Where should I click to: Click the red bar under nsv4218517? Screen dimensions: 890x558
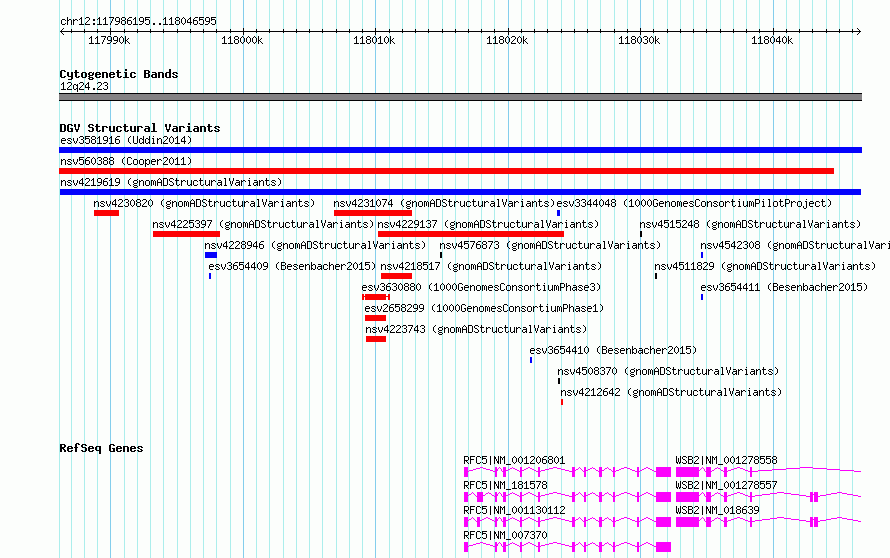click(x=396, y=276)
